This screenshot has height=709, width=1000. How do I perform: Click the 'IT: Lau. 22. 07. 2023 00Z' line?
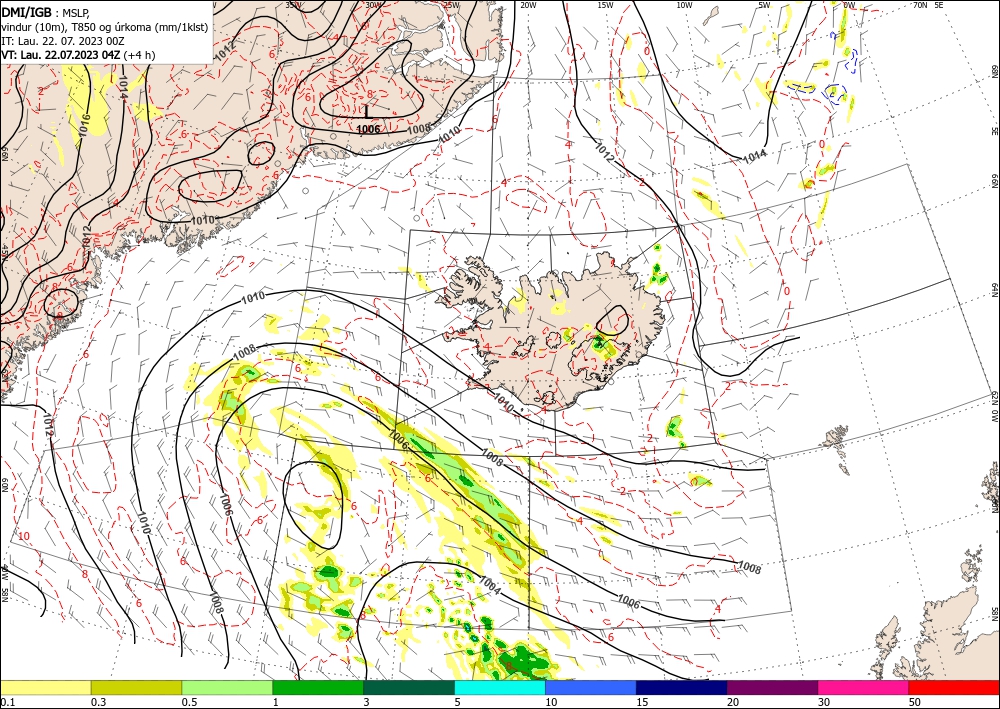(62, 40)
